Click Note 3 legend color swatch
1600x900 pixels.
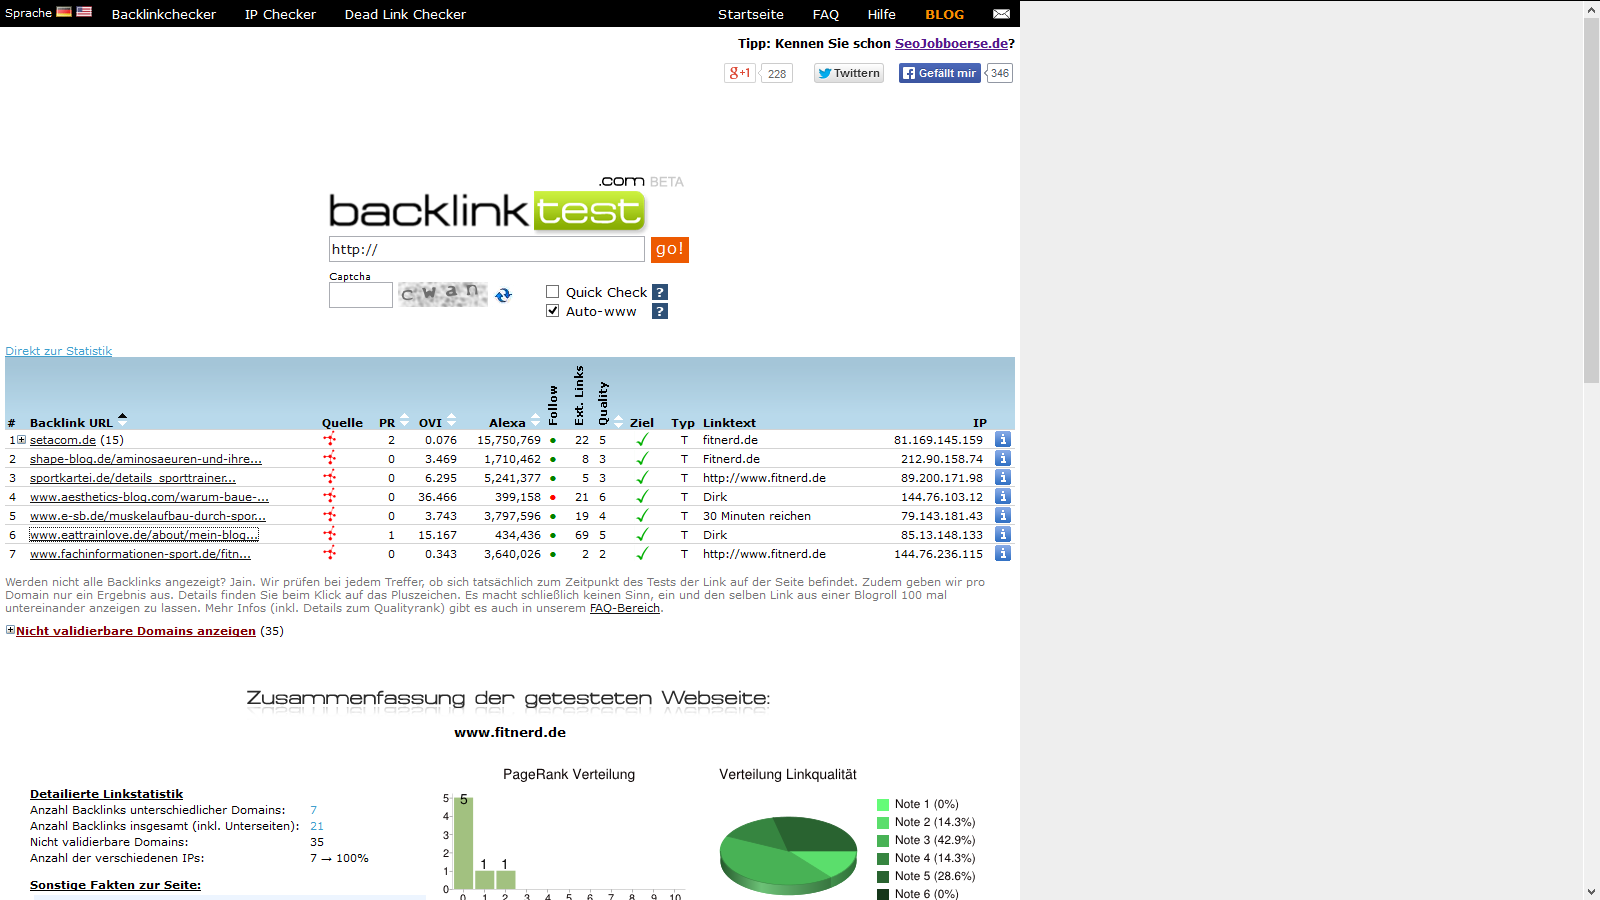click(883, 841)
